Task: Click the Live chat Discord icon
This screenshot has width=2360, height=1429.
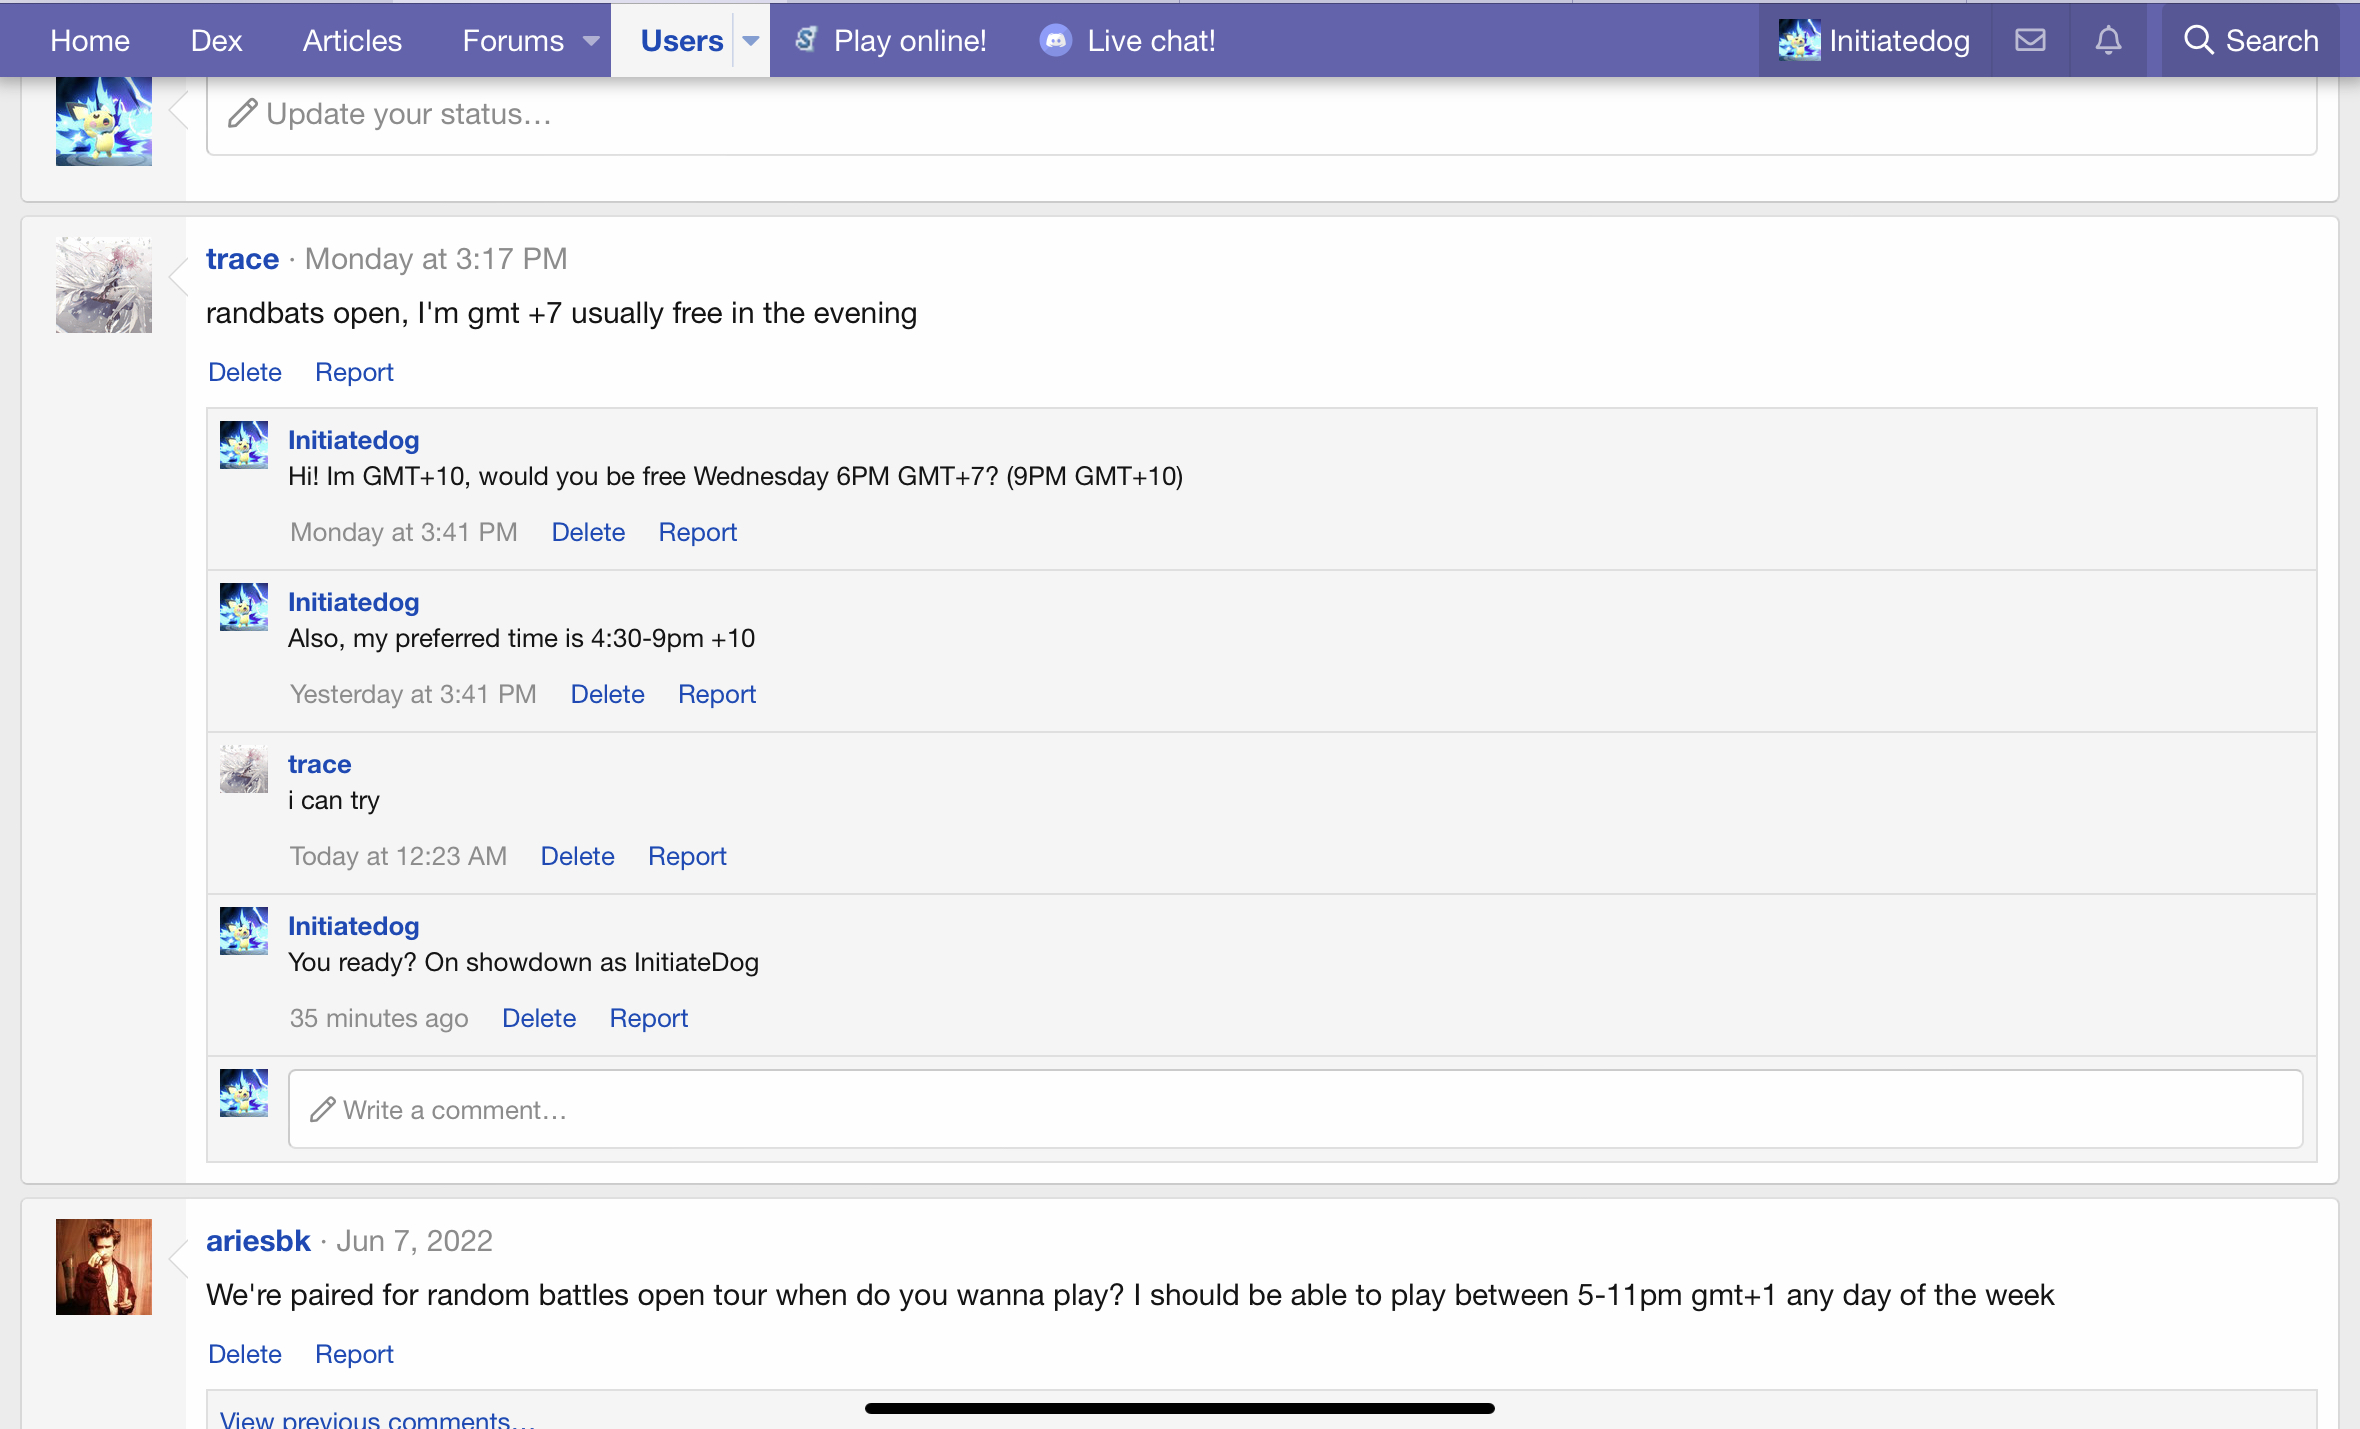Action: (x=1055, y=40)
